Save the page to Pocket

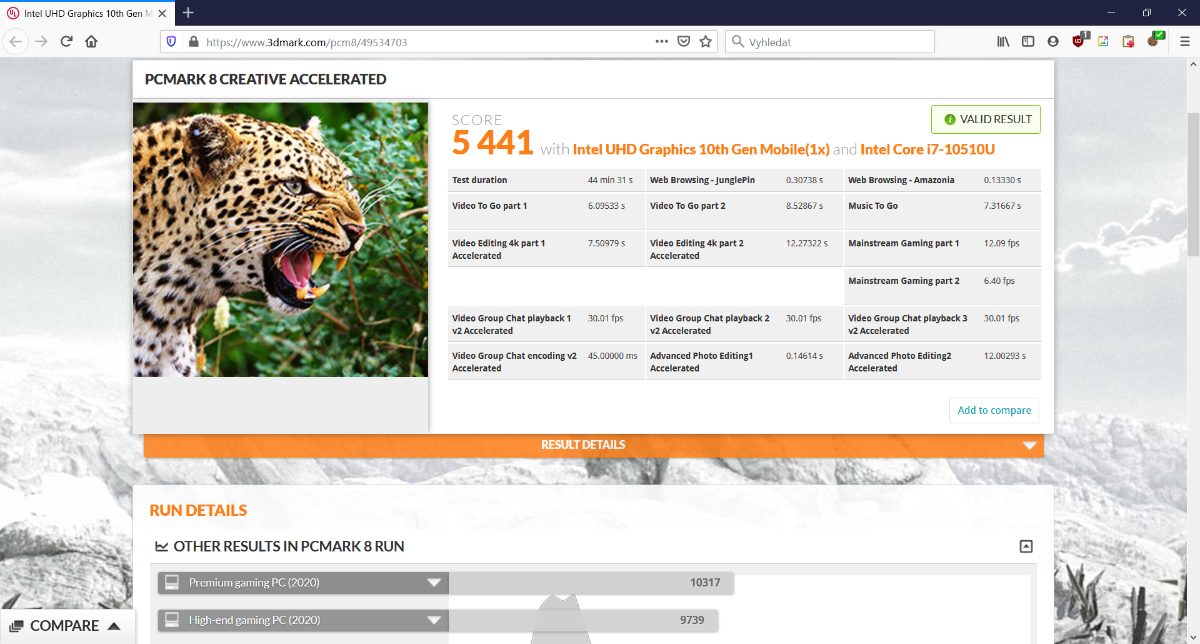[x=684, y=42]
